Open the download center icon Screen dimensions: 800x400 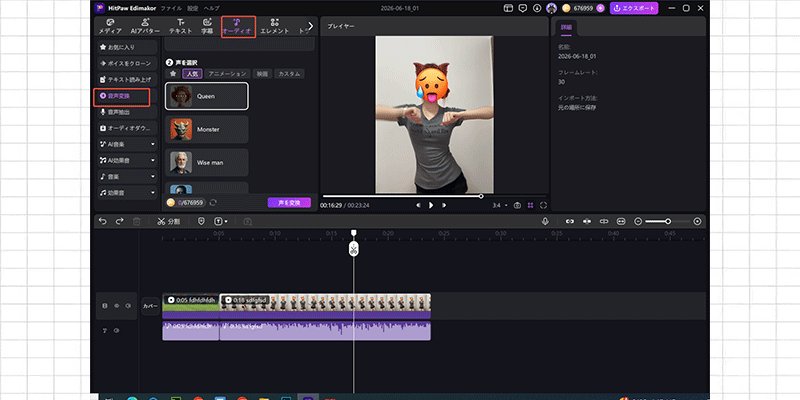(x=537, y=8)
